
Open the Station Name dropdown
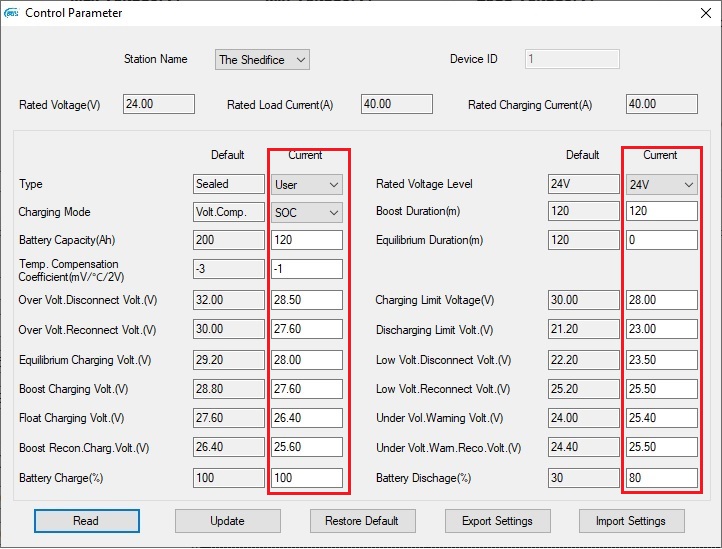click(x=262, y=60)
